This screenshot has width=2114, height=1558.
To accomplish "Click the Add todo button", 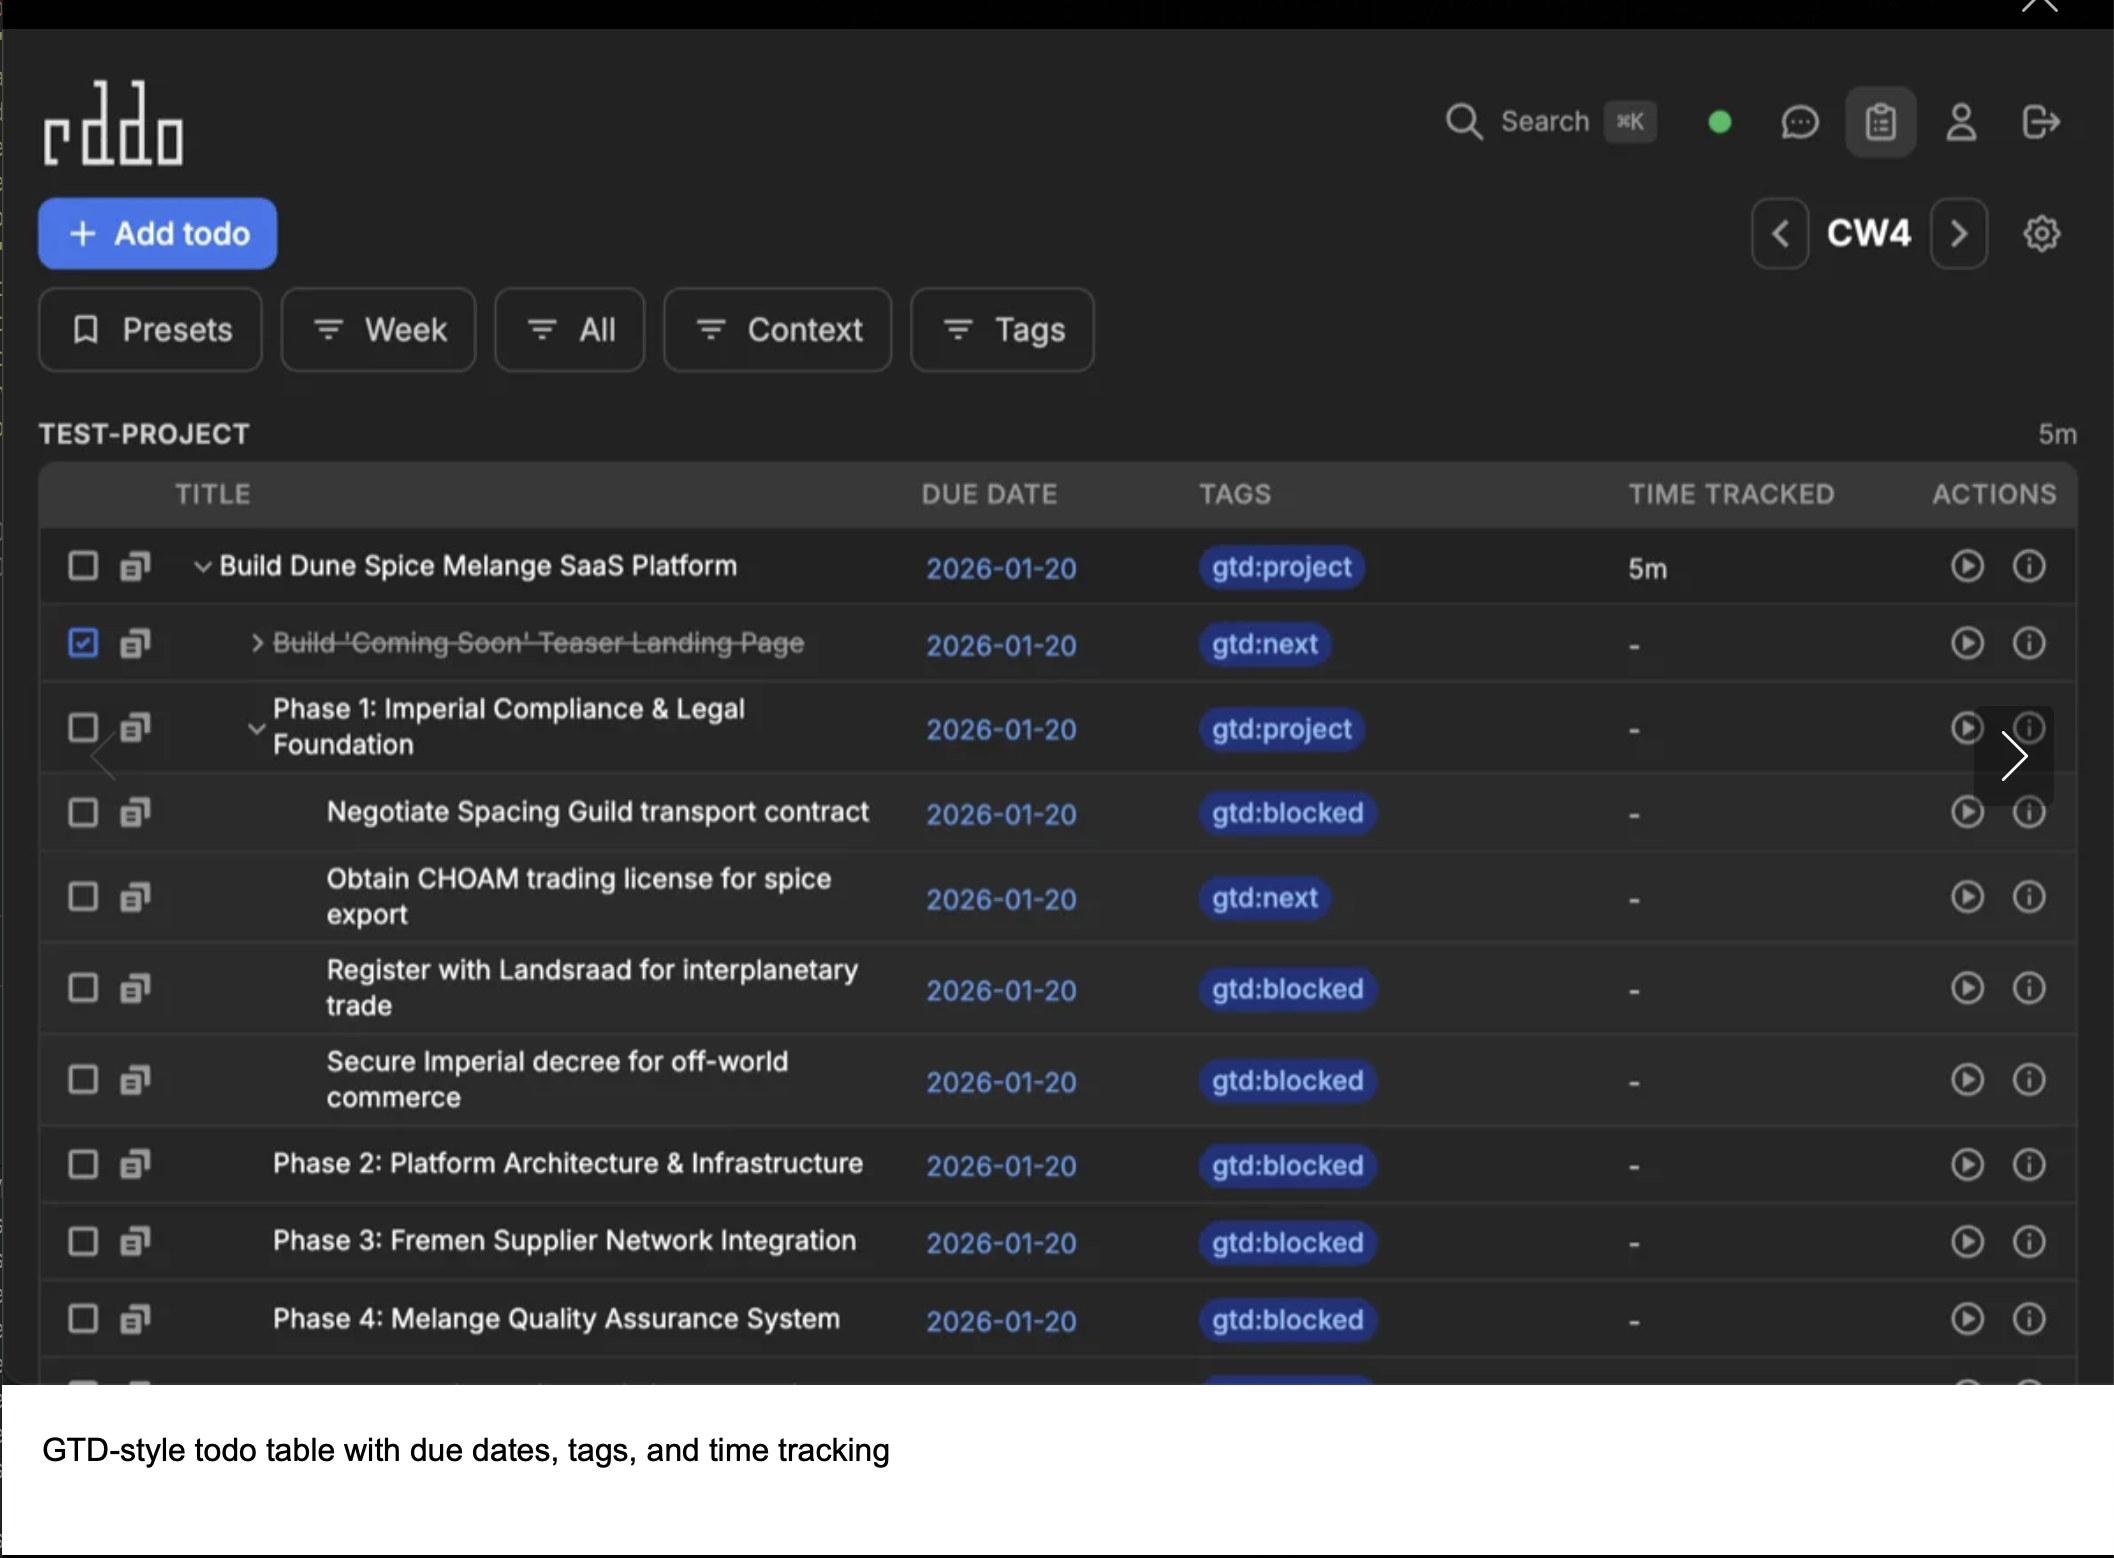I will coord(156,233).
